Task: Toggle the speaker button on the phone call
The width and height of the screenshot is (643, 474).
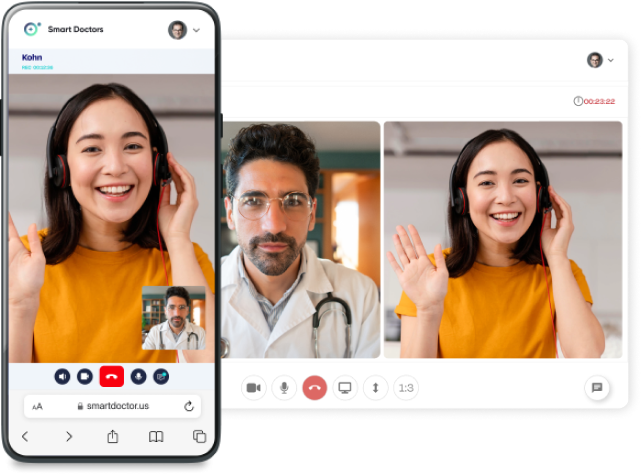Action: click(63, 376)
